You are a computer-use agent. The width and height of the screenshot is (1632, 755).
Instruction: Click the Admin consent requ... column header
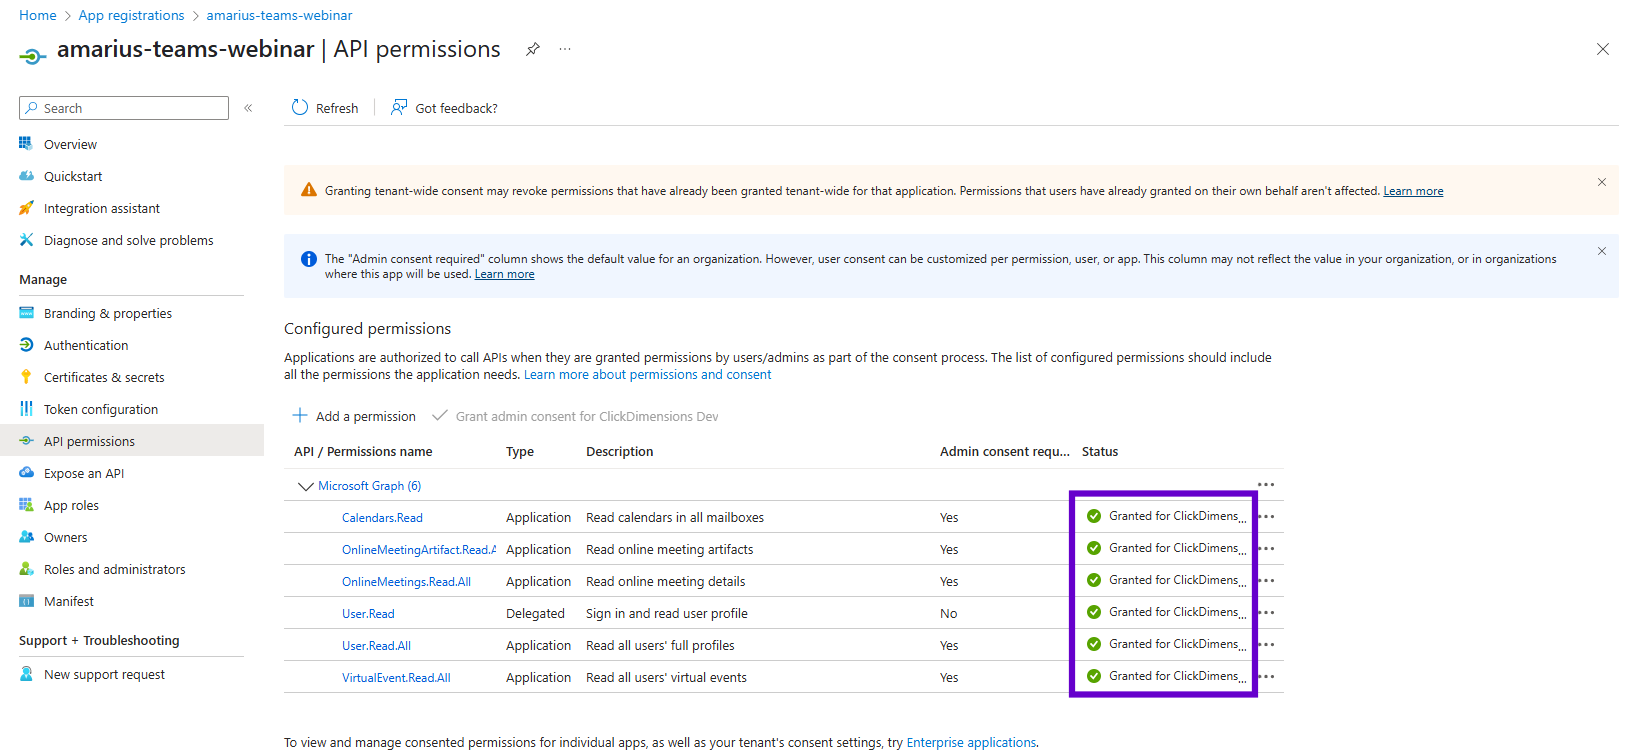(1005, 452)
